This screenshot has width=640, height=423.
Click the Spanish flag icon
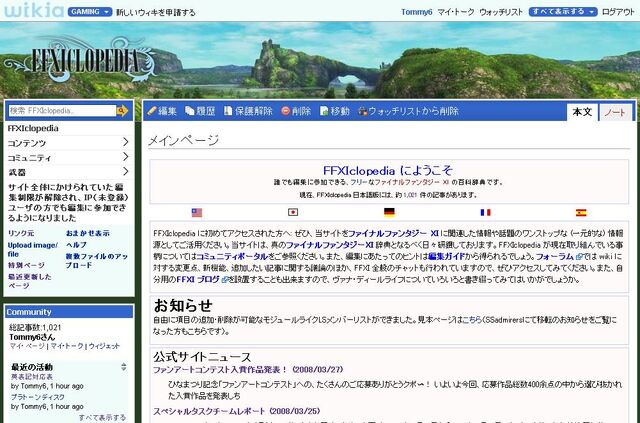(581, 212)
